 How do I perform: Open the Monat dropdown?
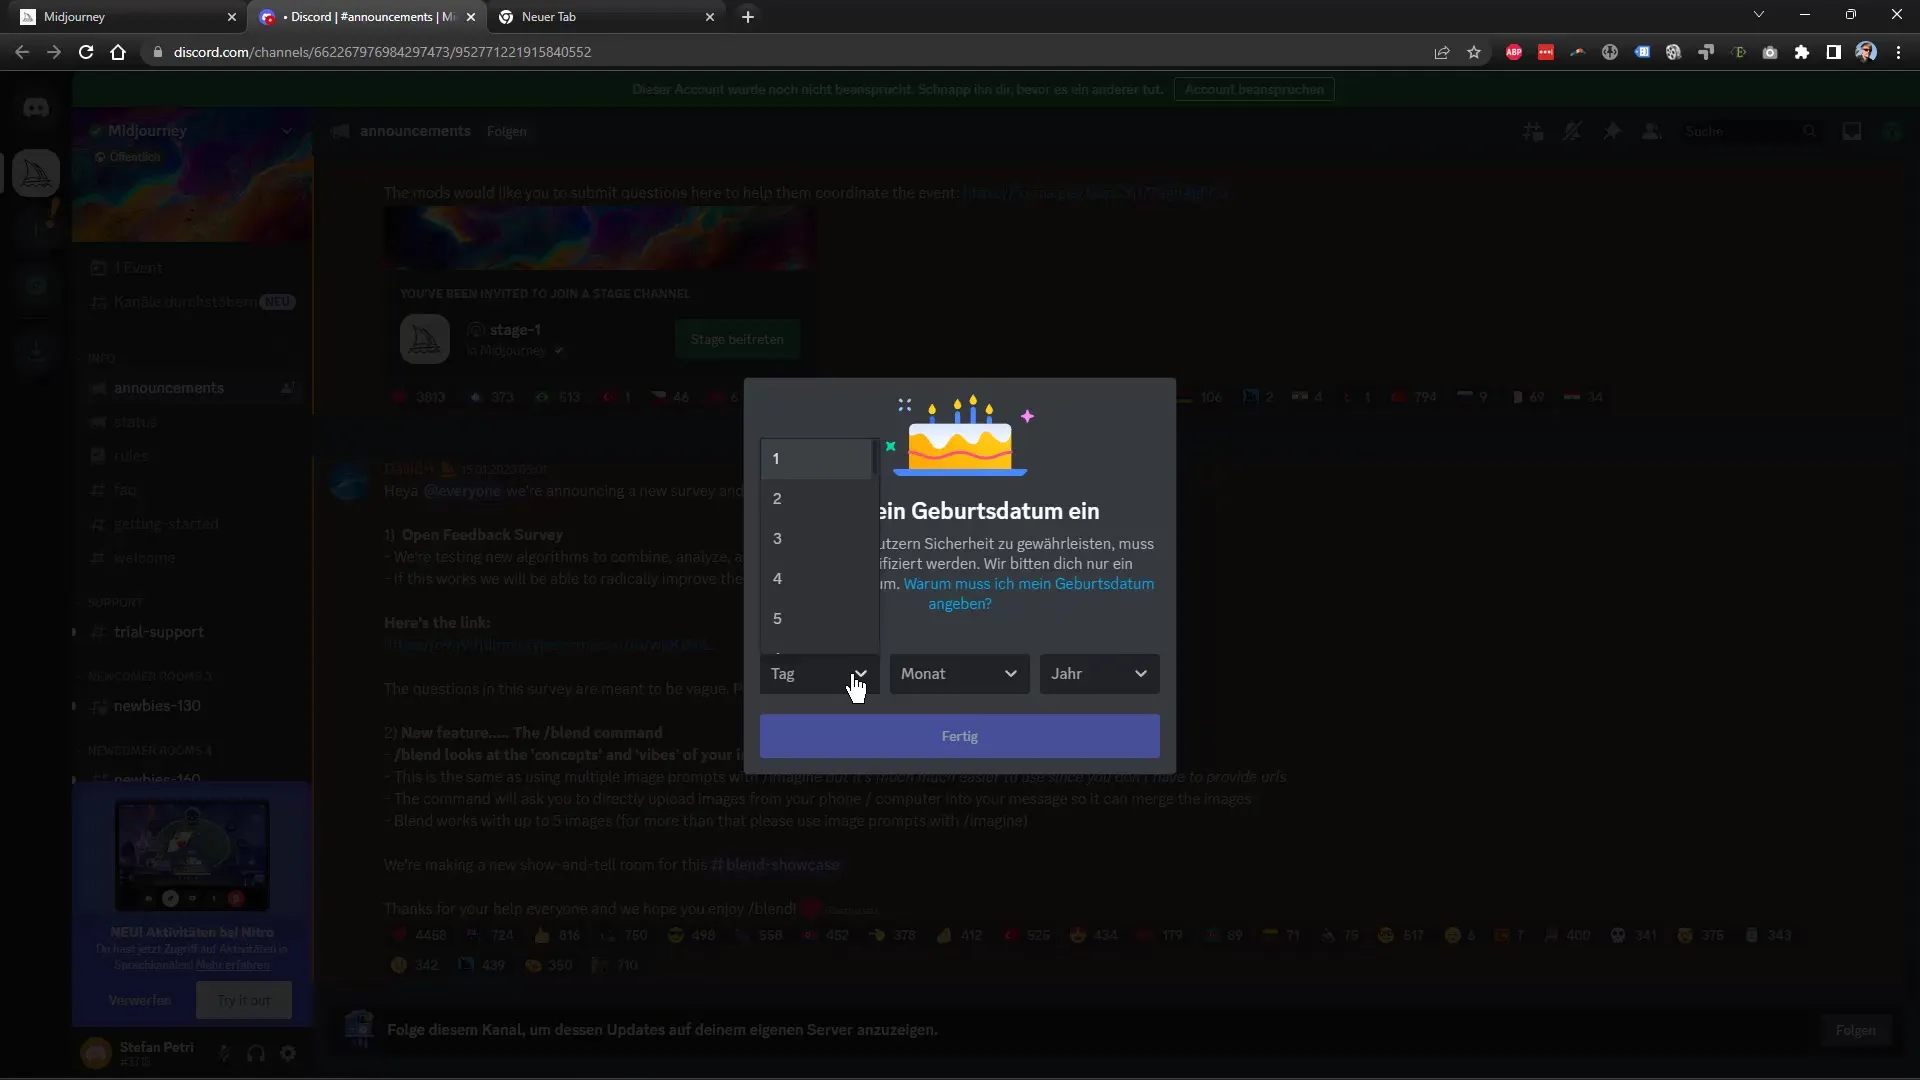click(x=959, y=674)
